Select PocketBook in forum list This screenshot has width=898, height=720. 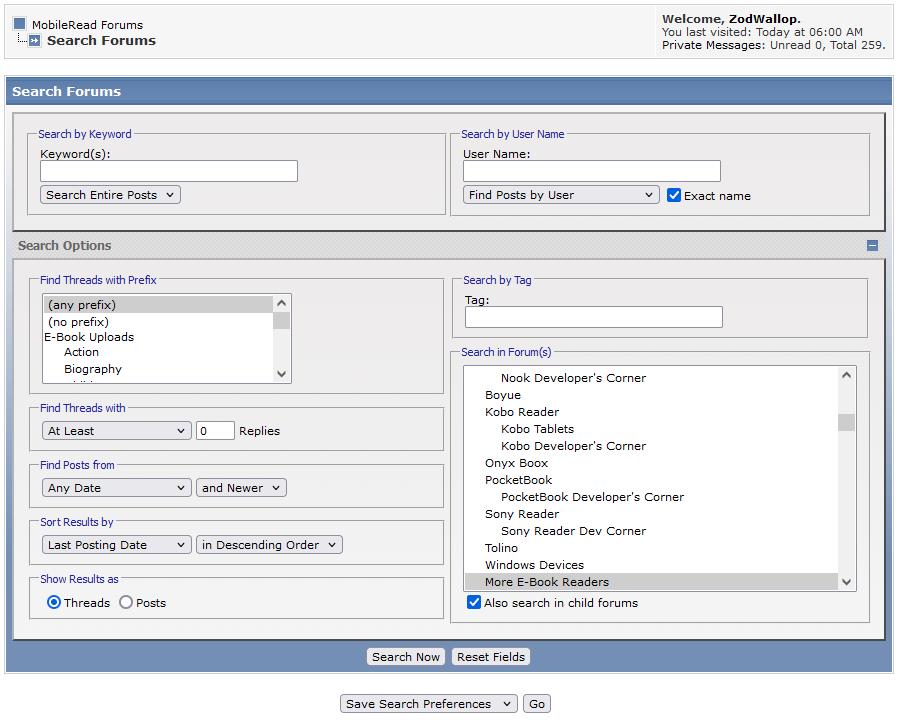point(651,479)
